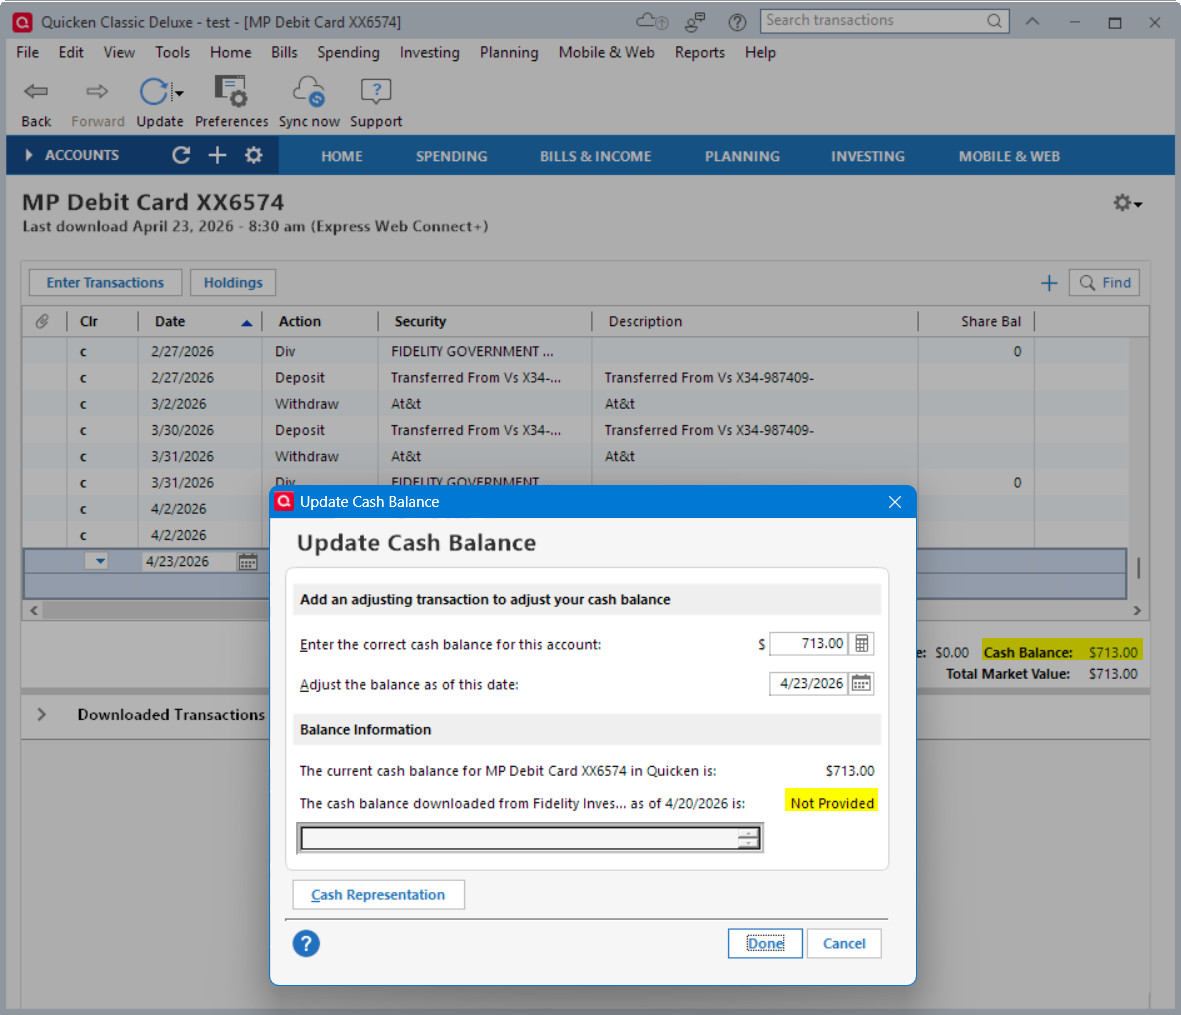Click the Forward arrow toolbar icon
1181x1015 pixels.
pyautogui.click(x=96, y=92)
